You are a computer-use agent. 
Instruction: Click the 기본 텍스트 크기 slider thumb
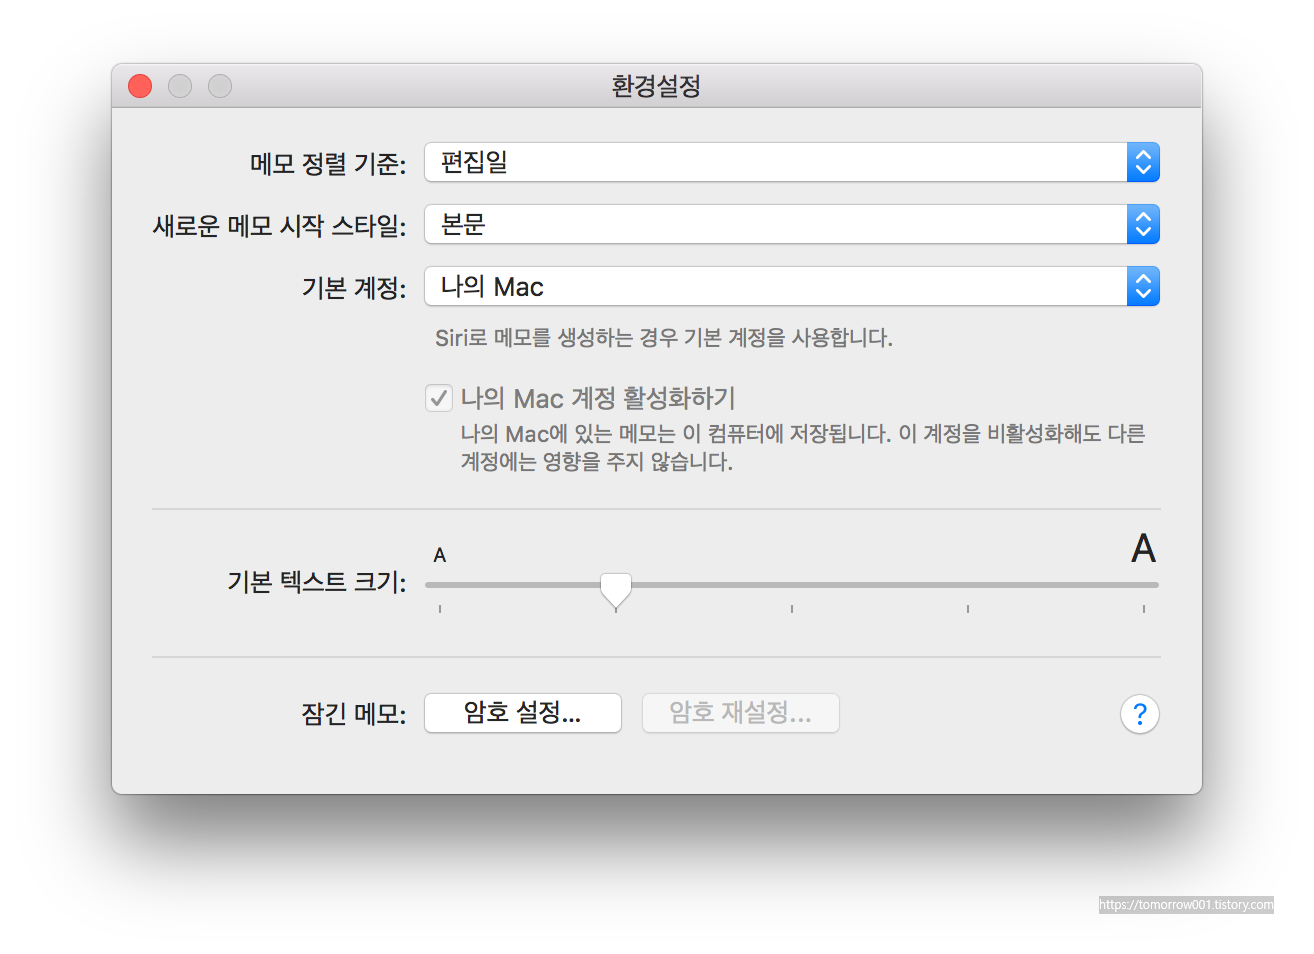click(616, 590)
